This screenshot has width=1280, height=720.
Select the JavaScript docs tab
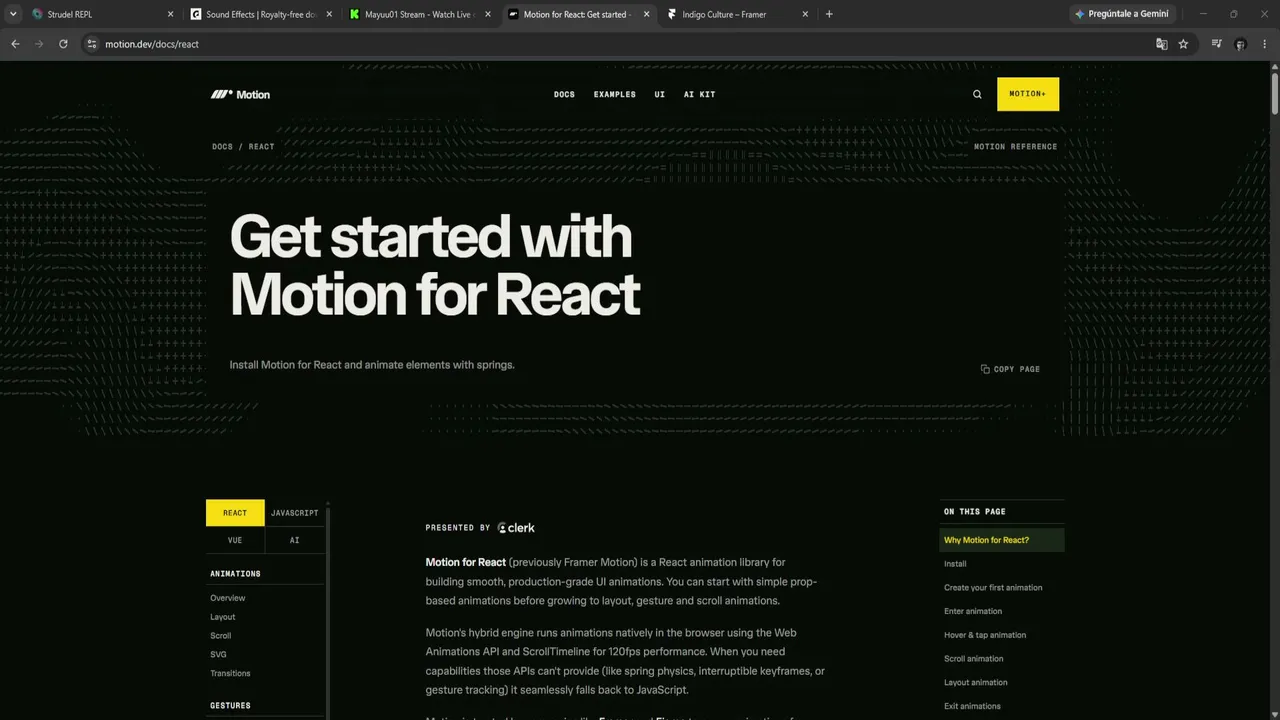pos(294,513)
